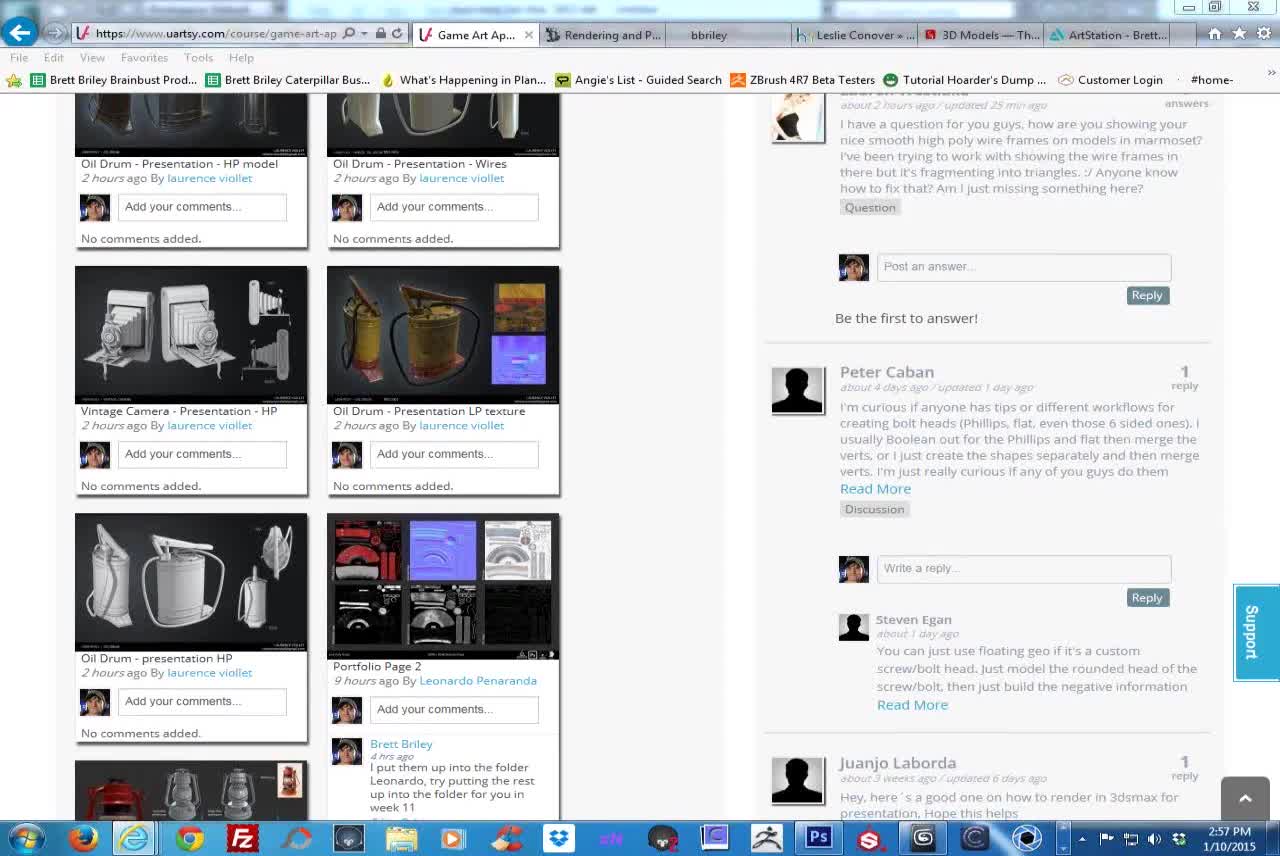The height and width of the screenshot is (856, 1280).
Task: Refresh the page using reload icon
Action: (x=397, y=34)
